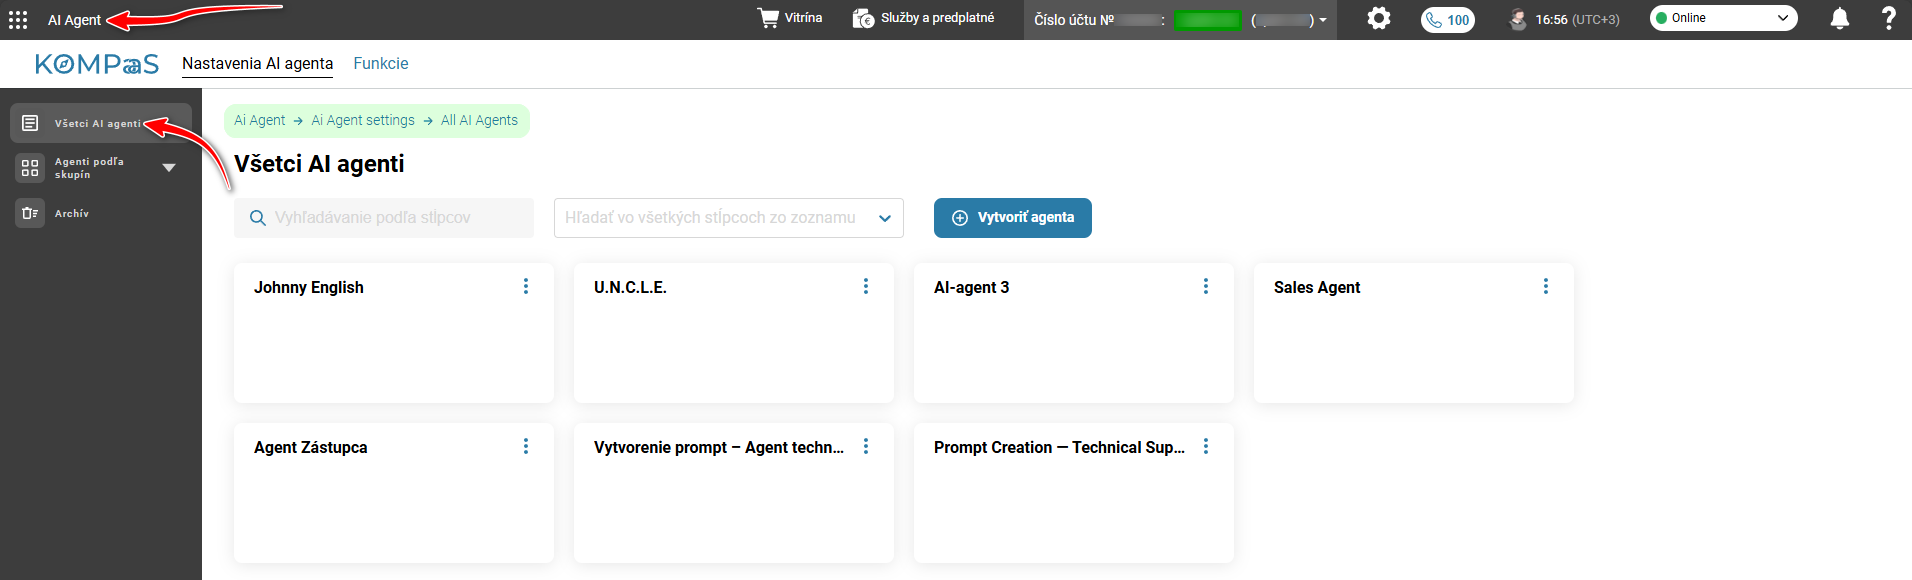Open the U.N.C.L.E. agent card
This screenshot has width=1912, height=580.
[734, 333]
